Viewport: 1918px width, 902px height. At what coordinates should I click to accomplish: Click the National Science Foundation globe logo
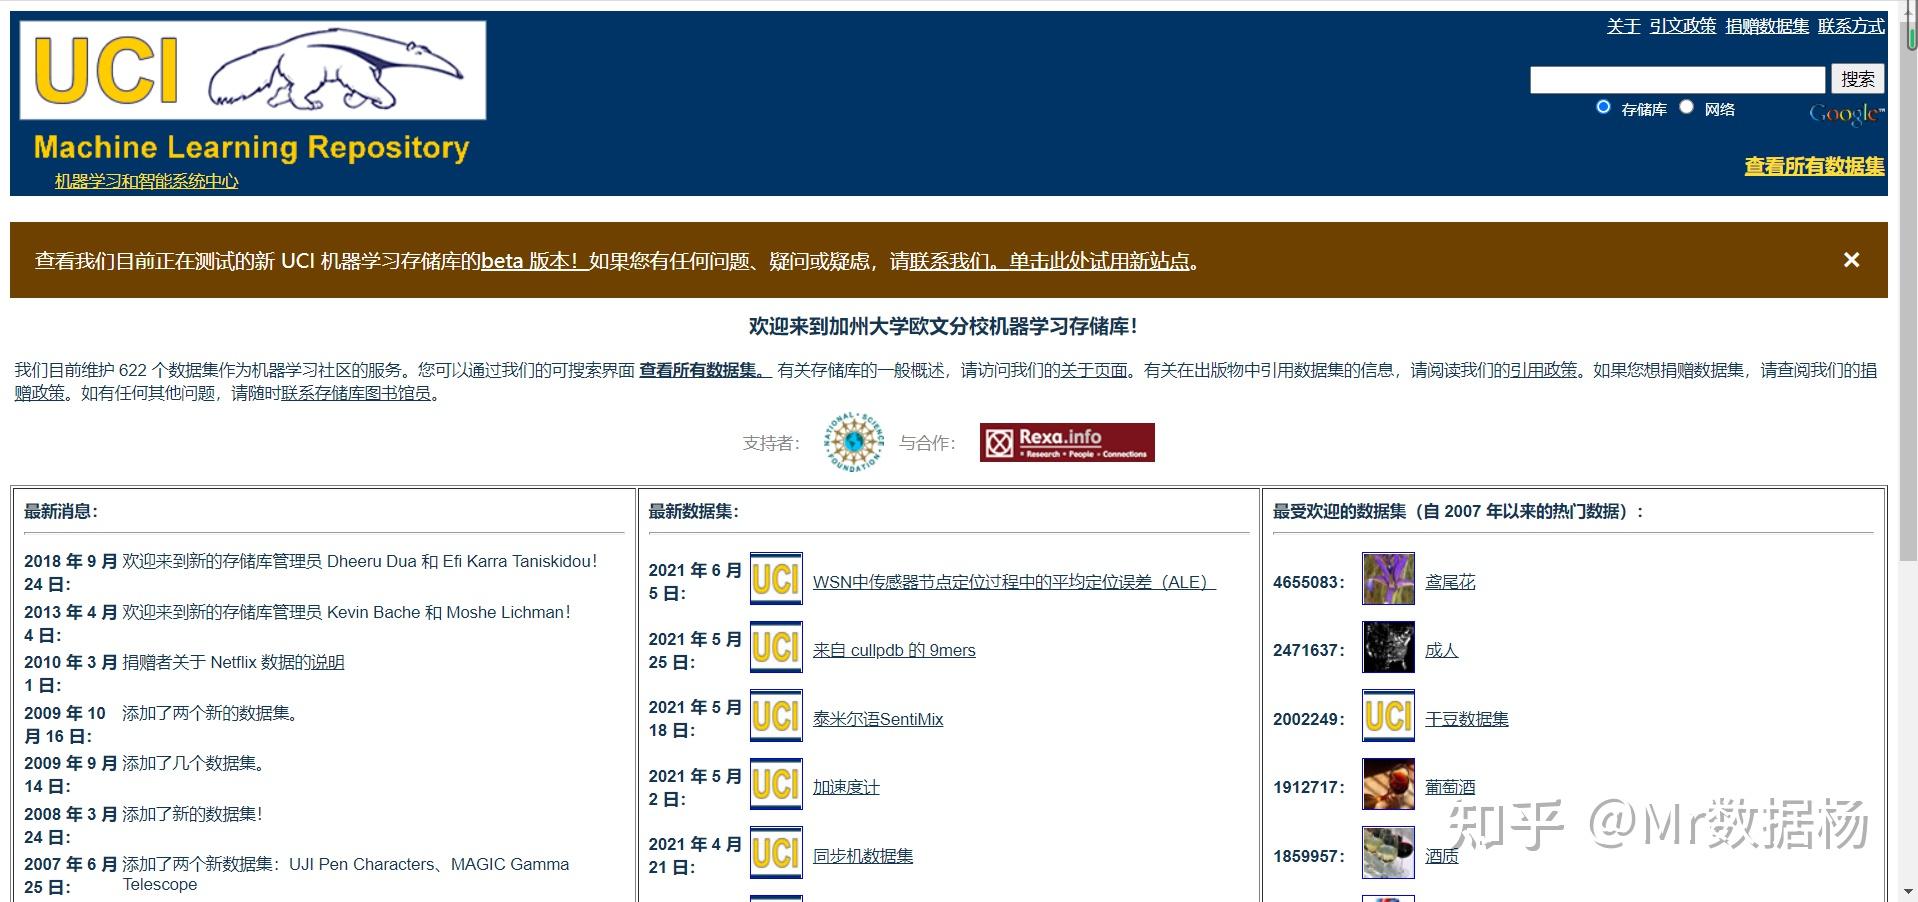(x=852, y=441)
